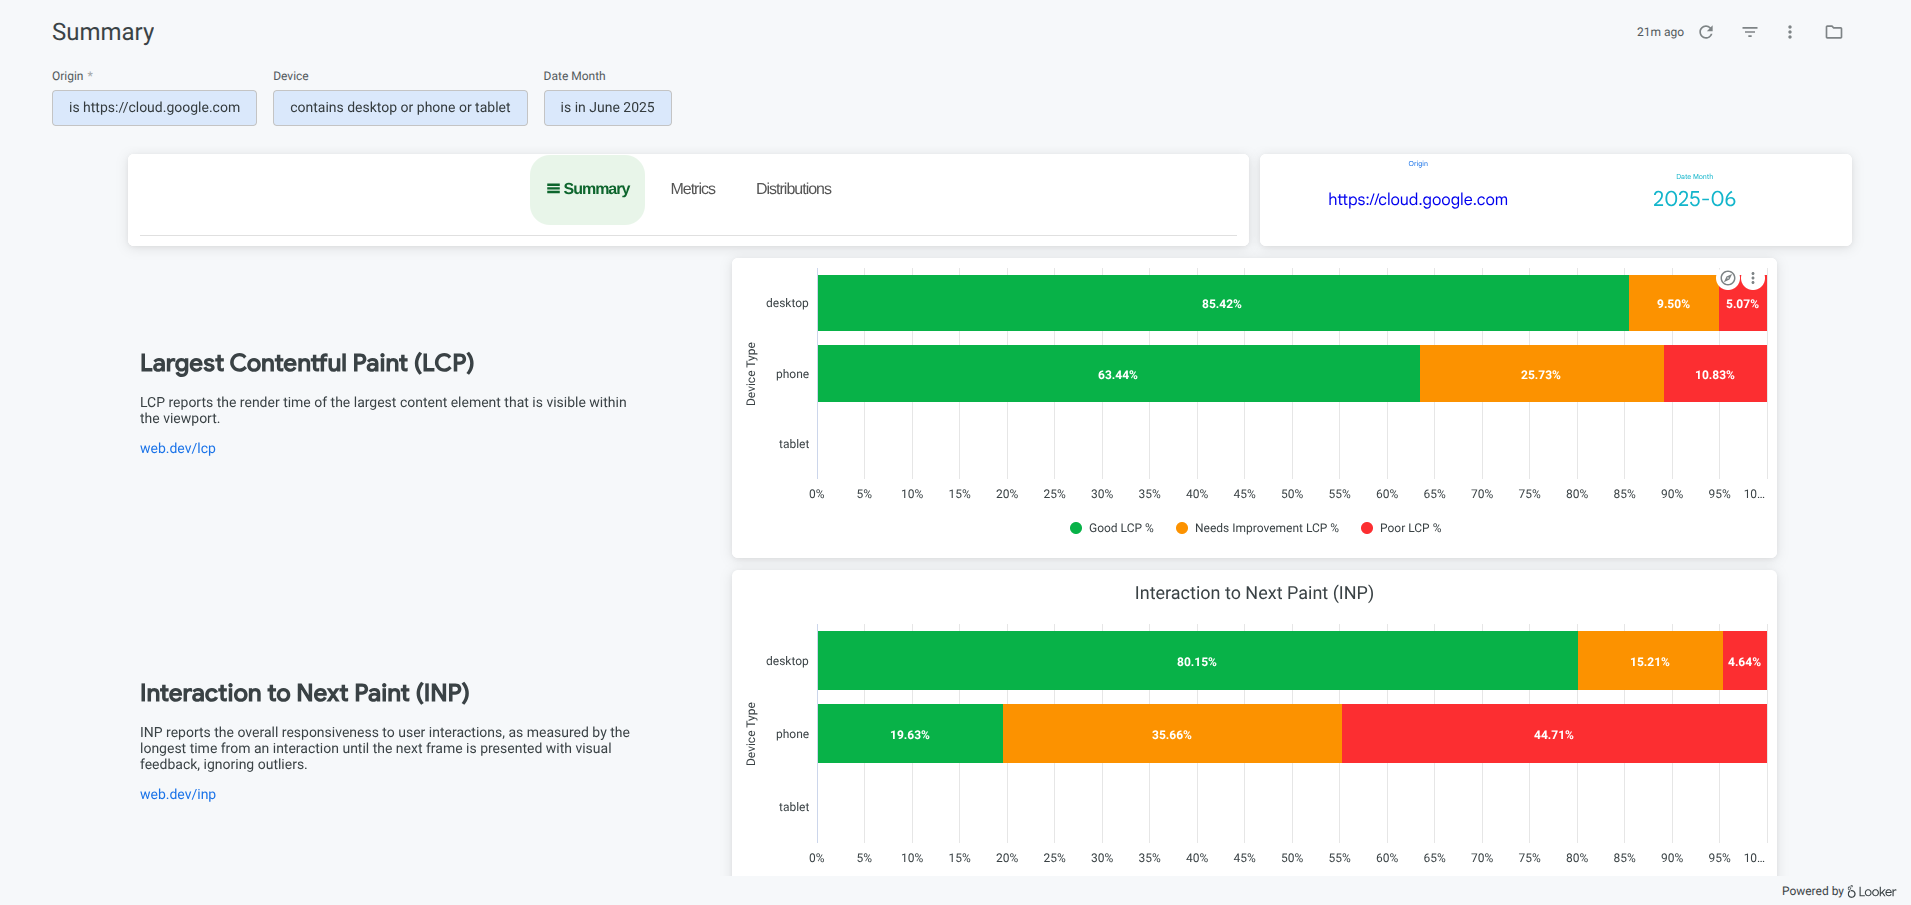The image size is (1911, 905).
Task: Open the Device filter dropdown
Action: (x=400, y=108)
